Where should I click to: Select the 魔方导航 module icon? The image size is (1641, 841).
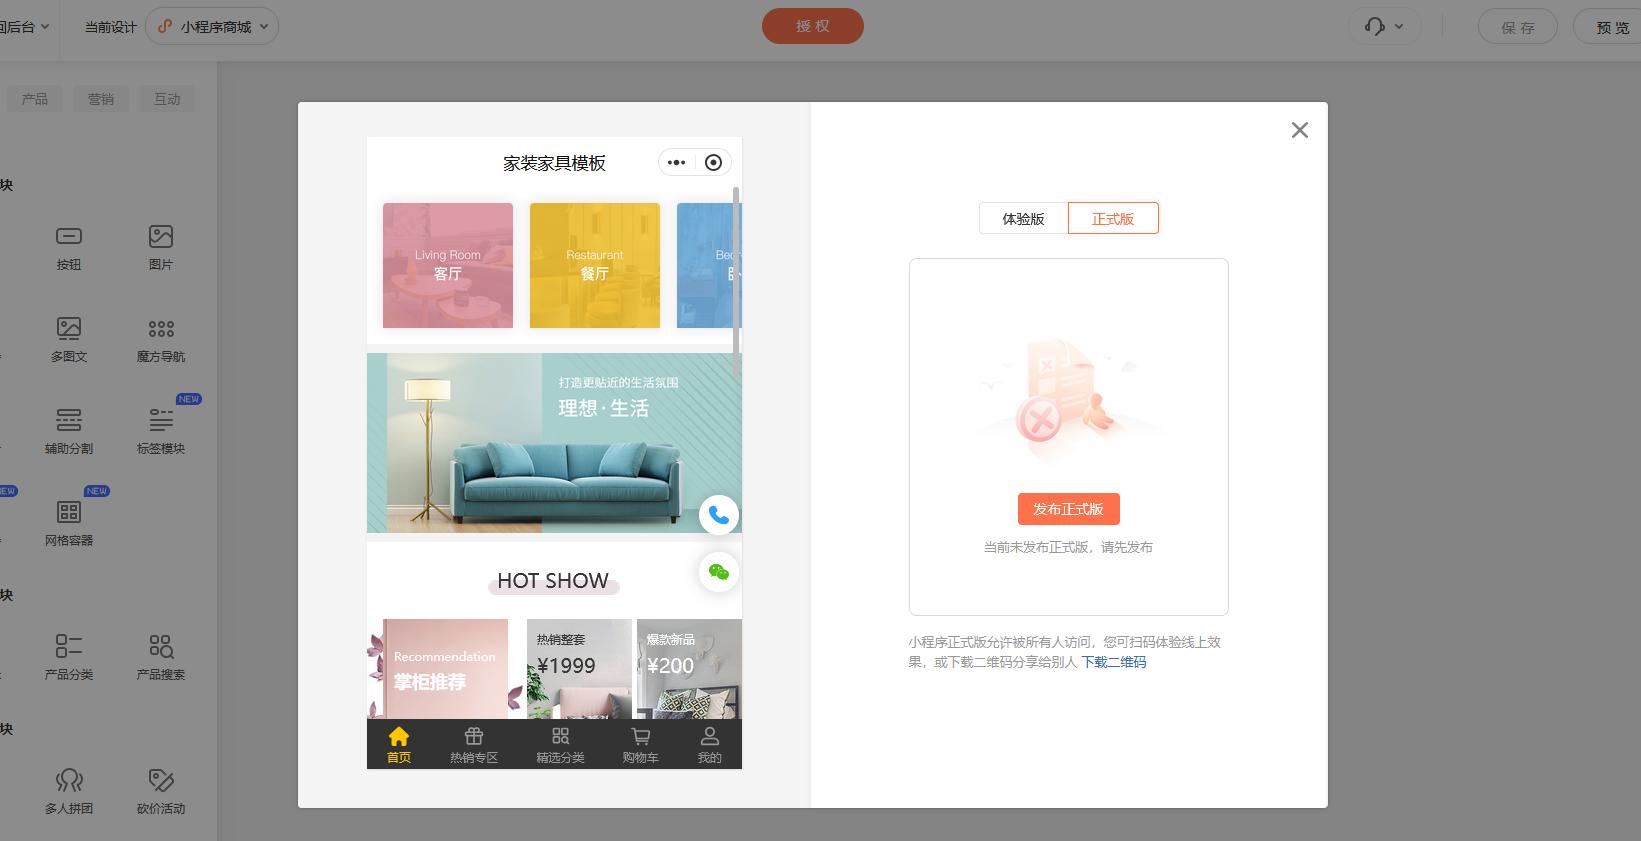point(161,329)
